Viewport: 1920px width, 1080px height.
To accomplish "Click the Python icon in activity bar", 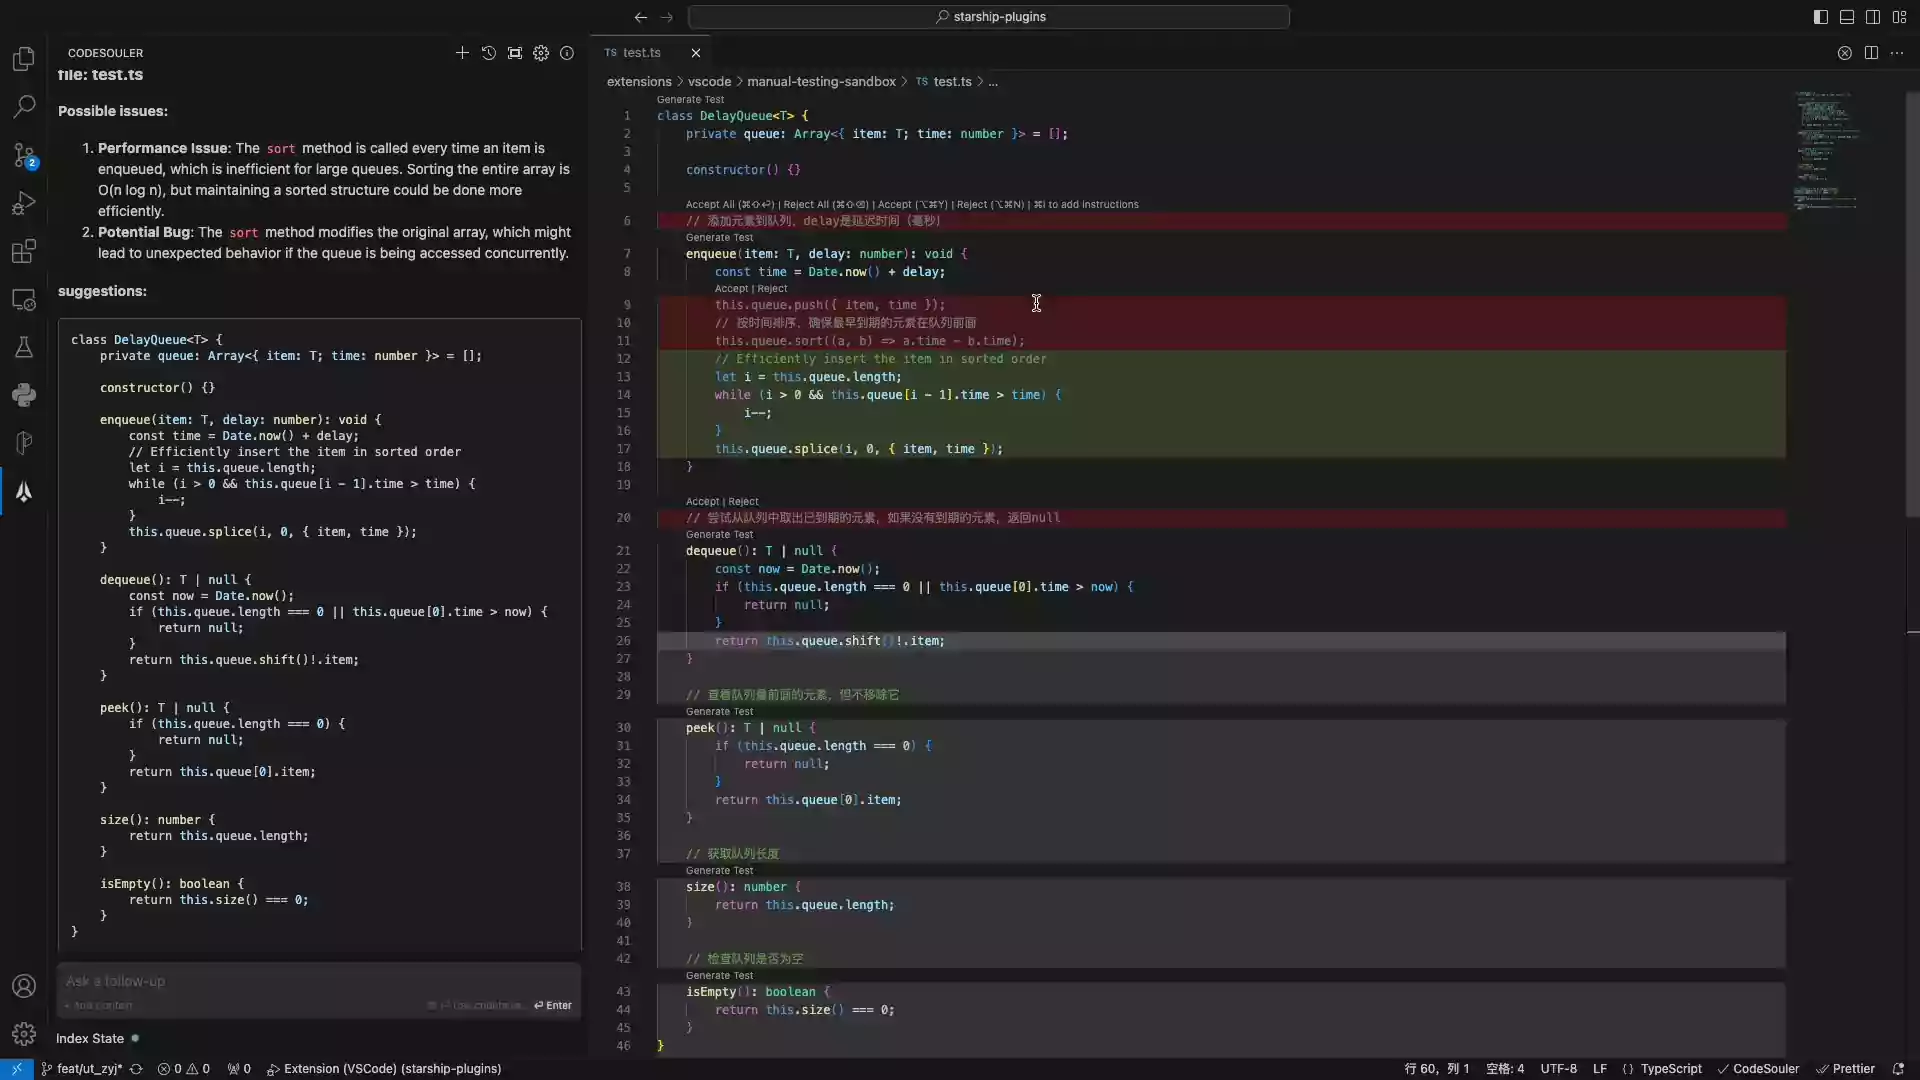I will (x=24, y=395).
